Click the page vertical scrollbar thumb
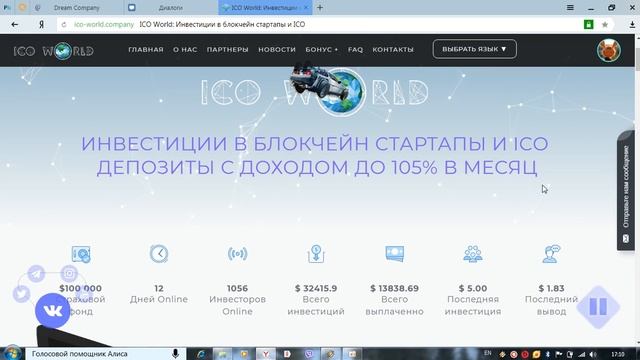640x360 pixels. tap(637, 55)
